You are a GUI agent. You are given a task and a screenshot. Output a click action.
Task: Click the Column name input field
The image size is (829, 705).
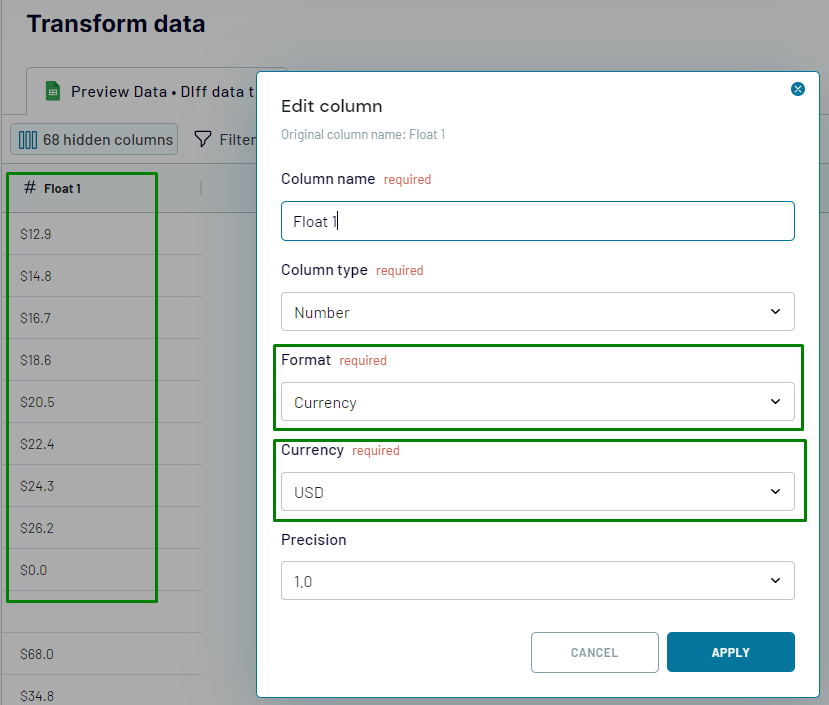click(537, 221)
